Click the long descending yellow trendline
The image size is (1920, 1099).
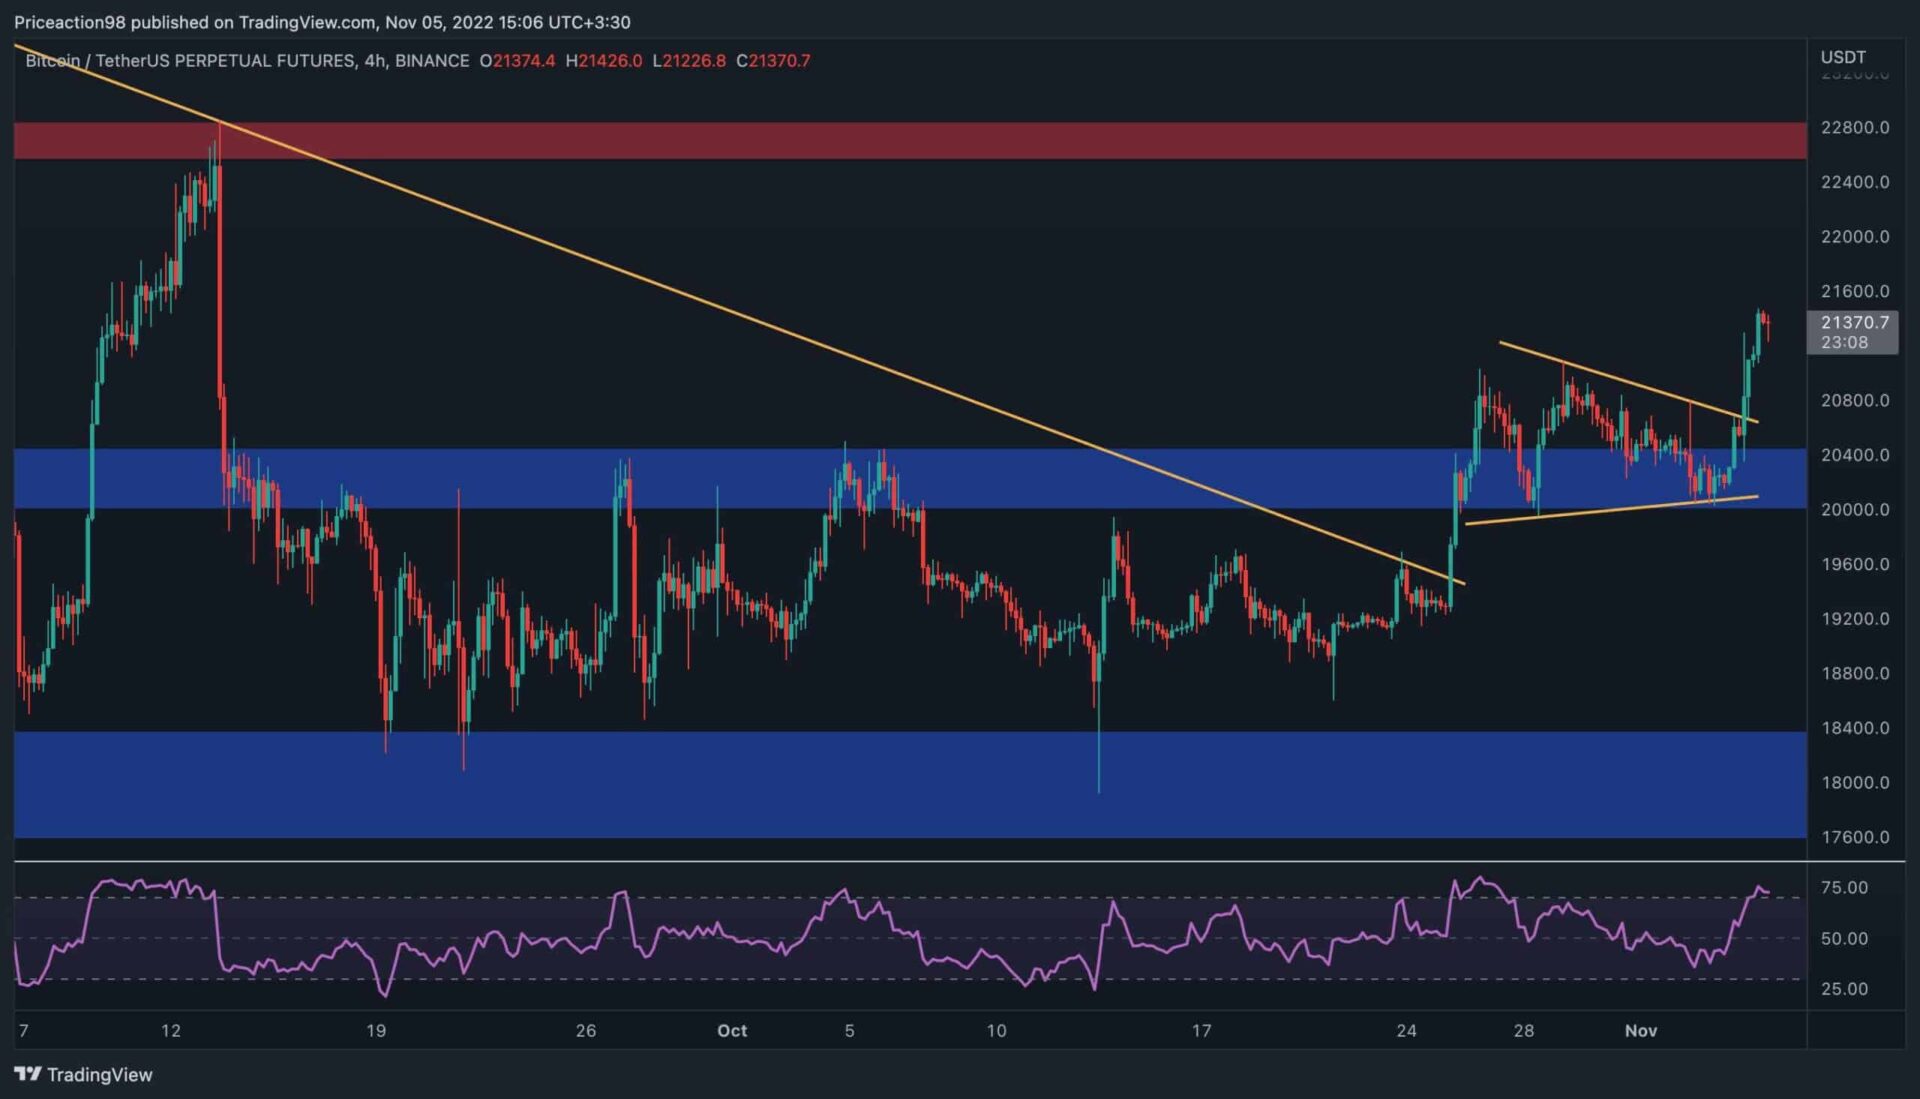[700, 298]
